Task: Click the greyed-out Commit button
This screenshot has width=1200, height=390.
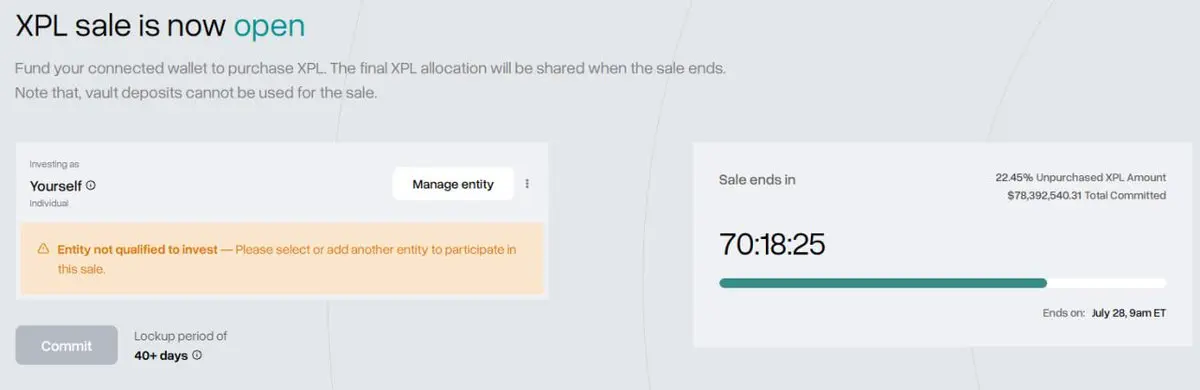Action: click(66, 346)
